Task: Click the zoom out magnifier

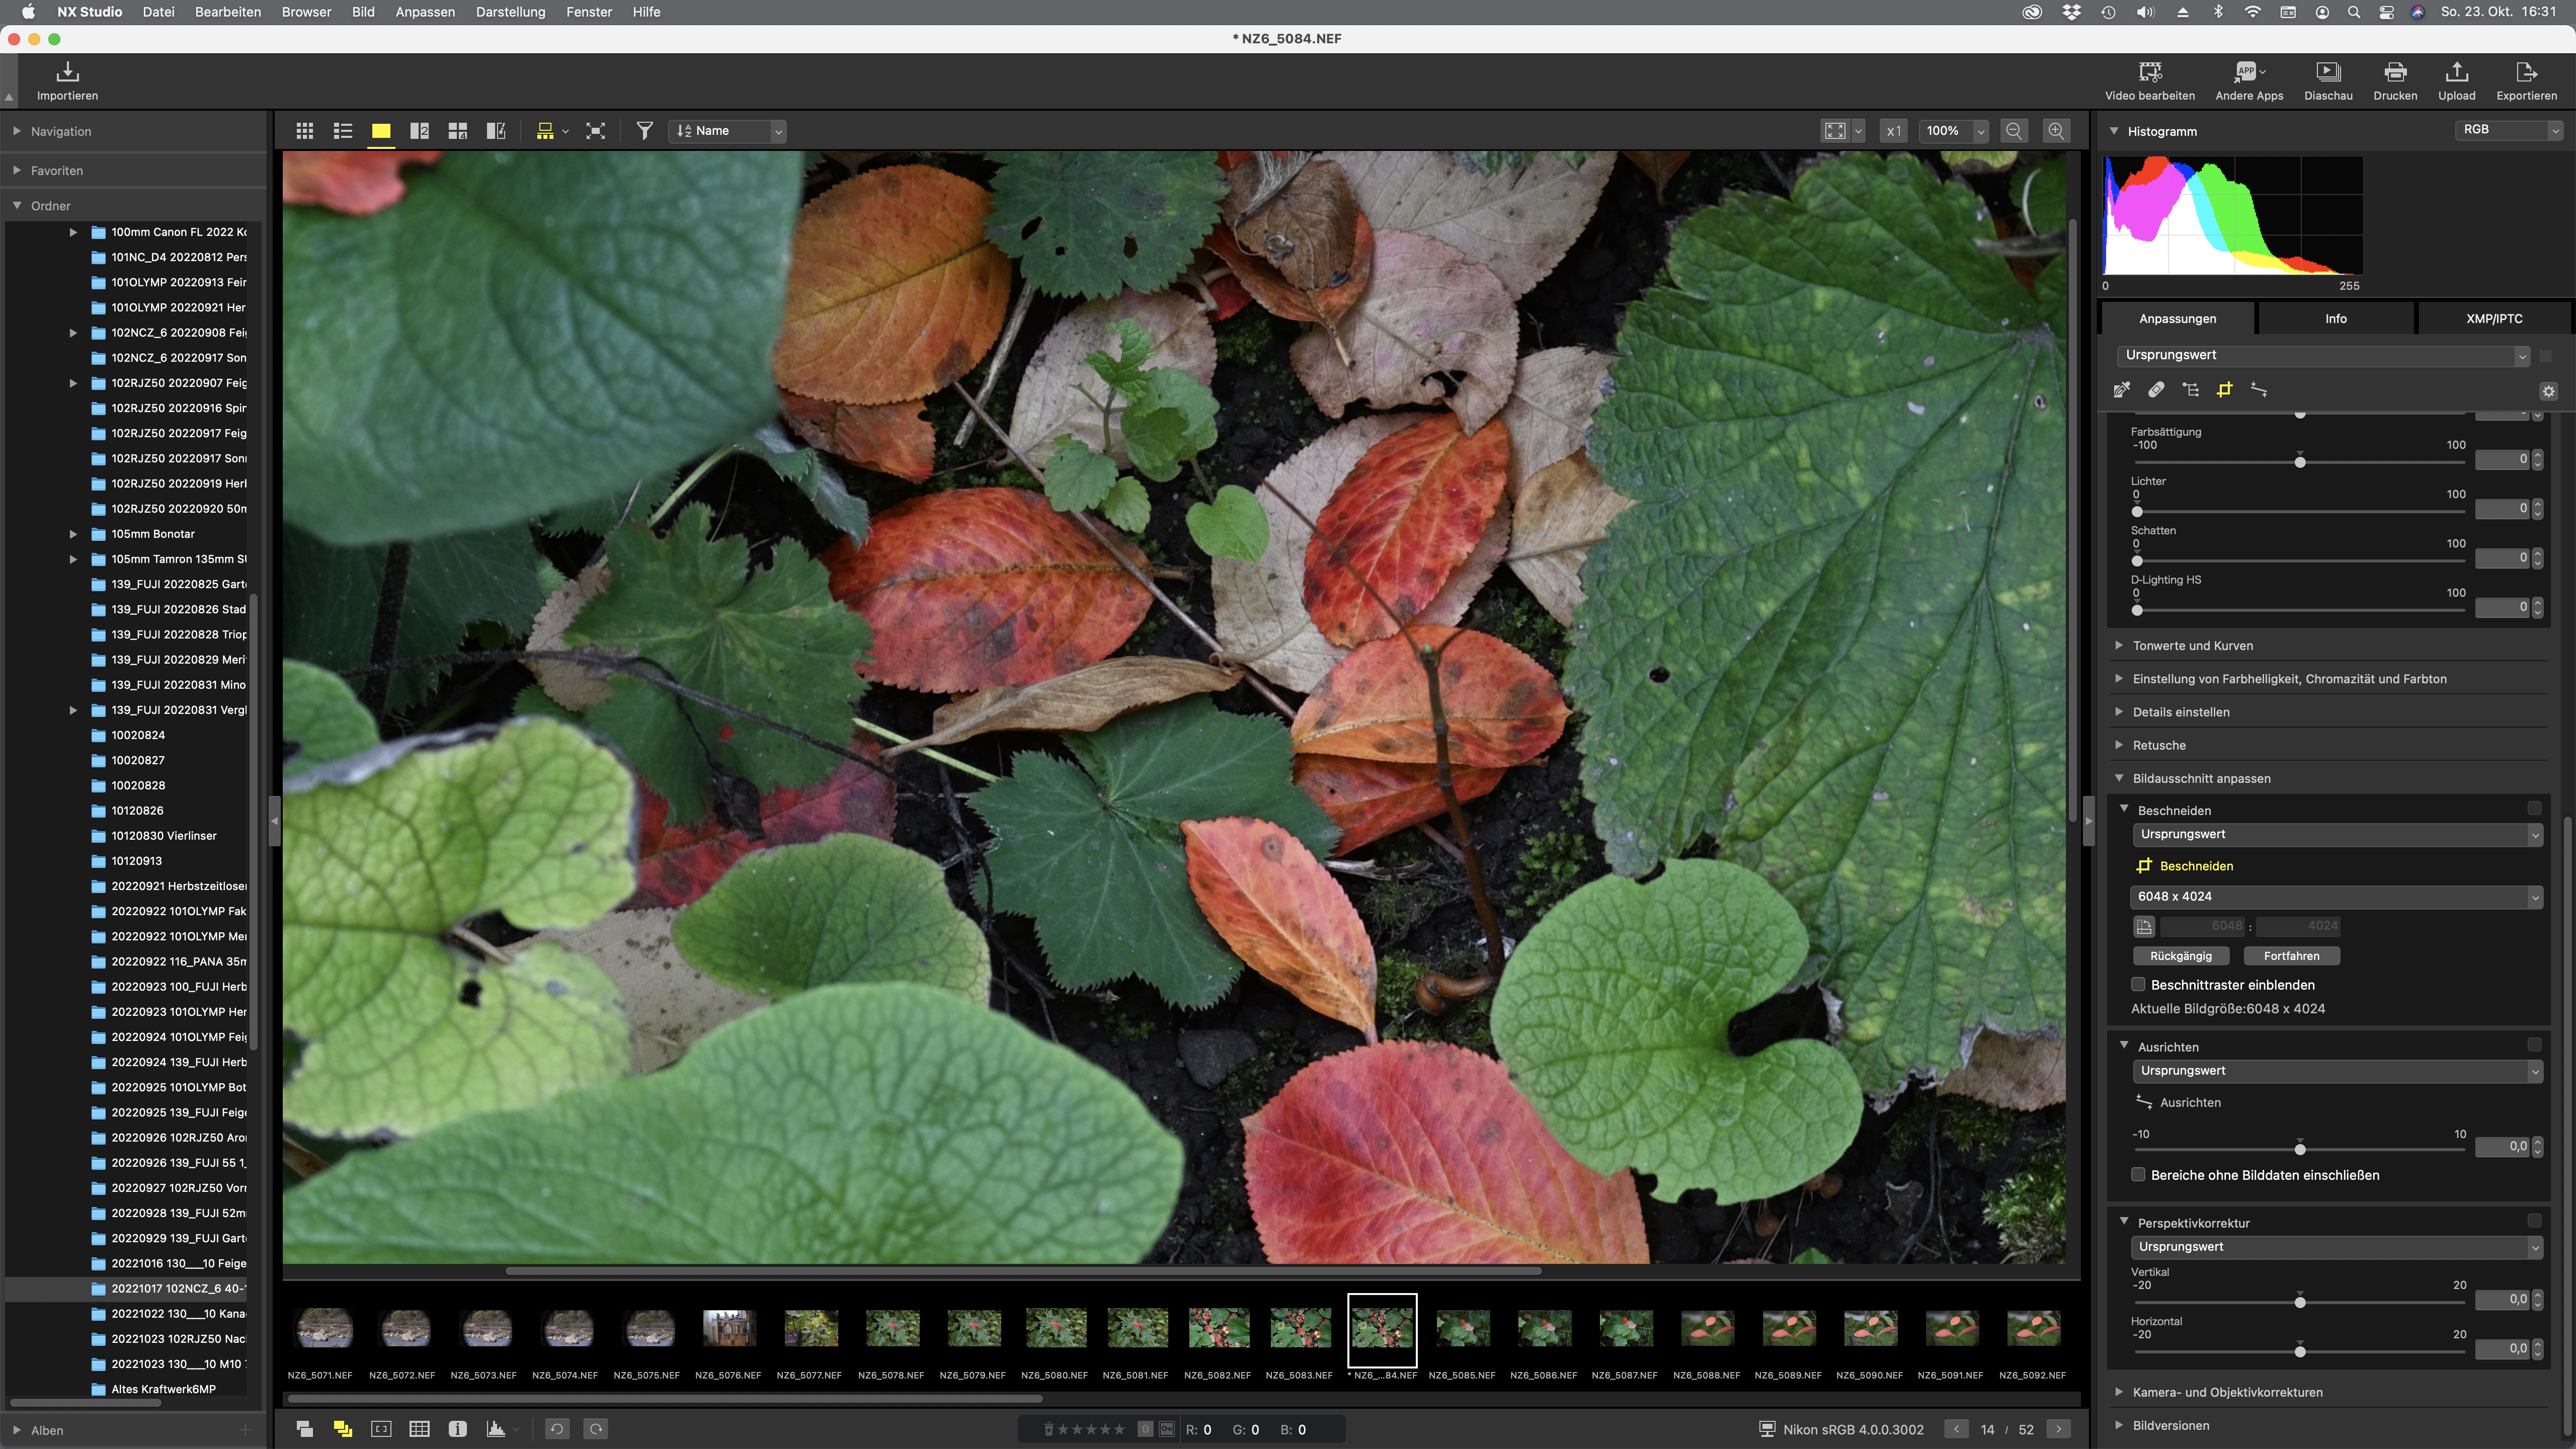Action: point(2014,131)
